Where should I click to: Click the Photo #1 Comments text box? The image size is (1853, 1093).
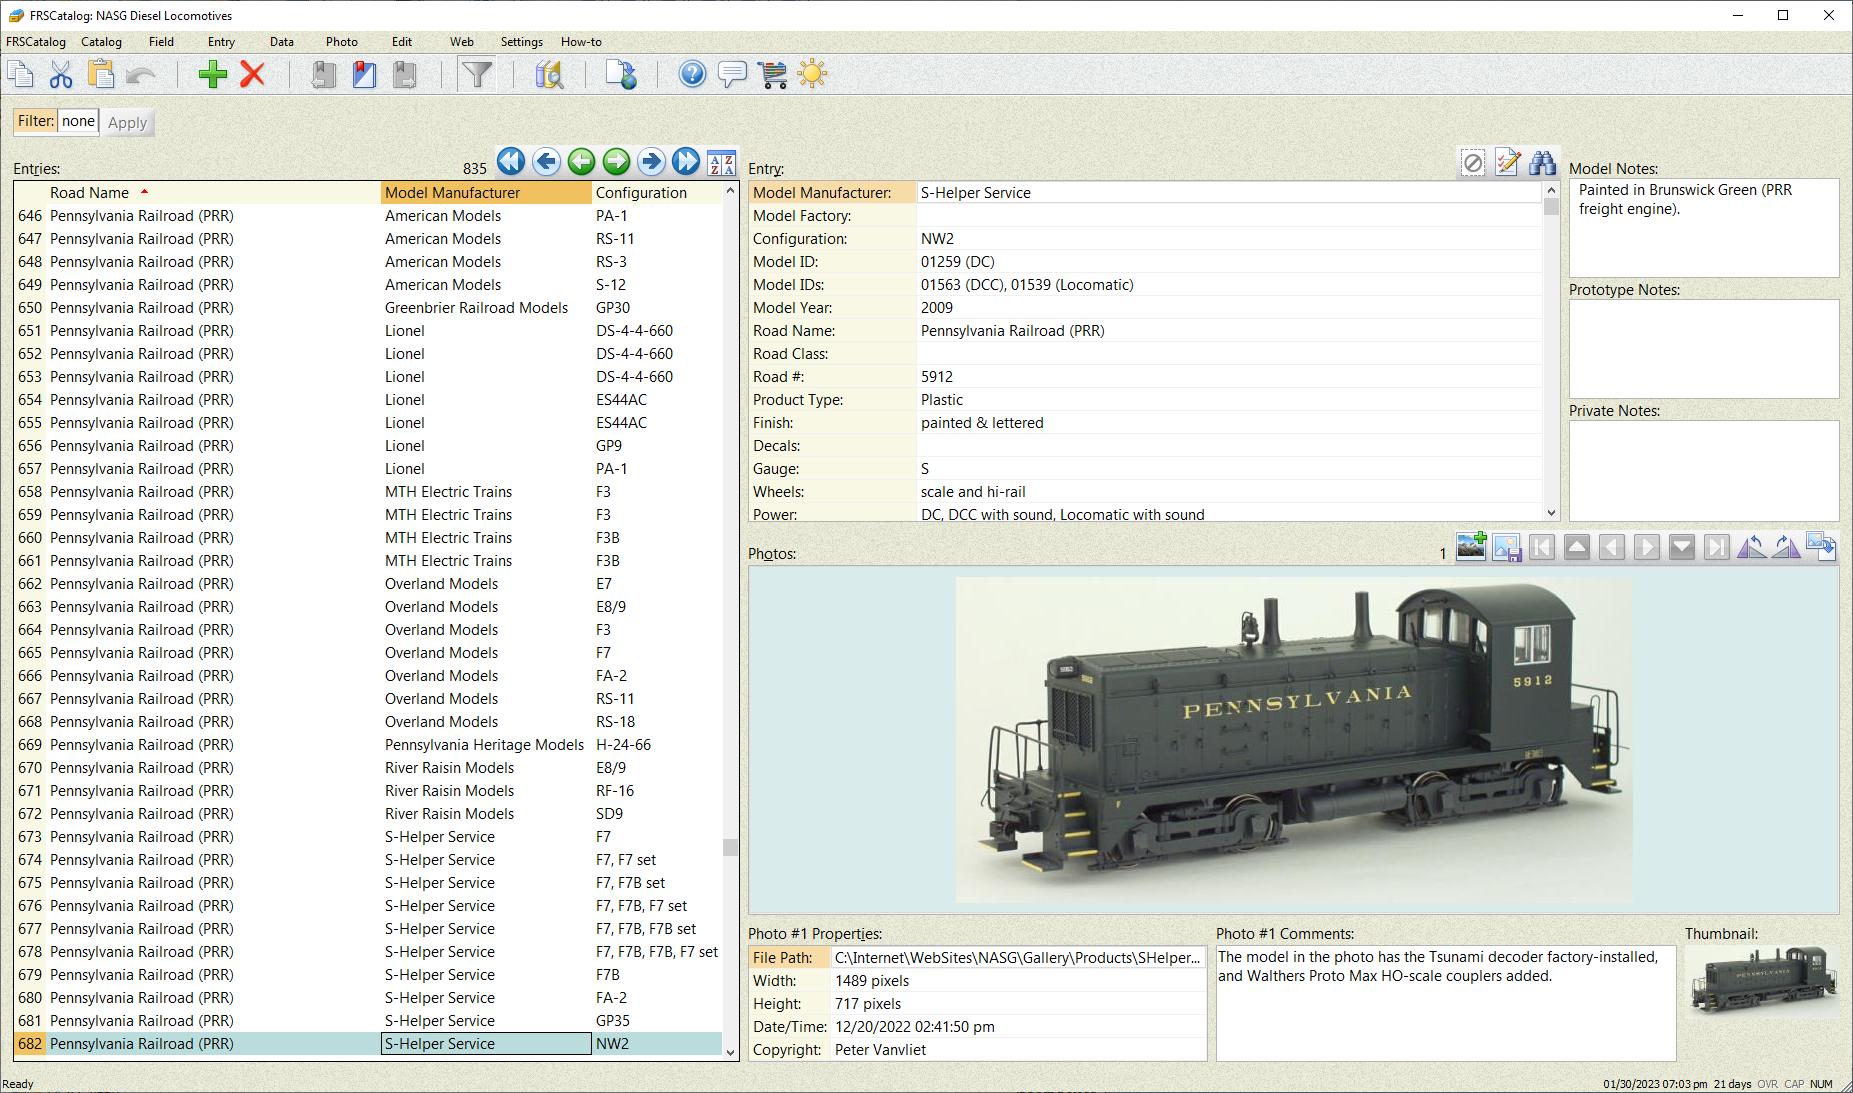[1445, 1002]
